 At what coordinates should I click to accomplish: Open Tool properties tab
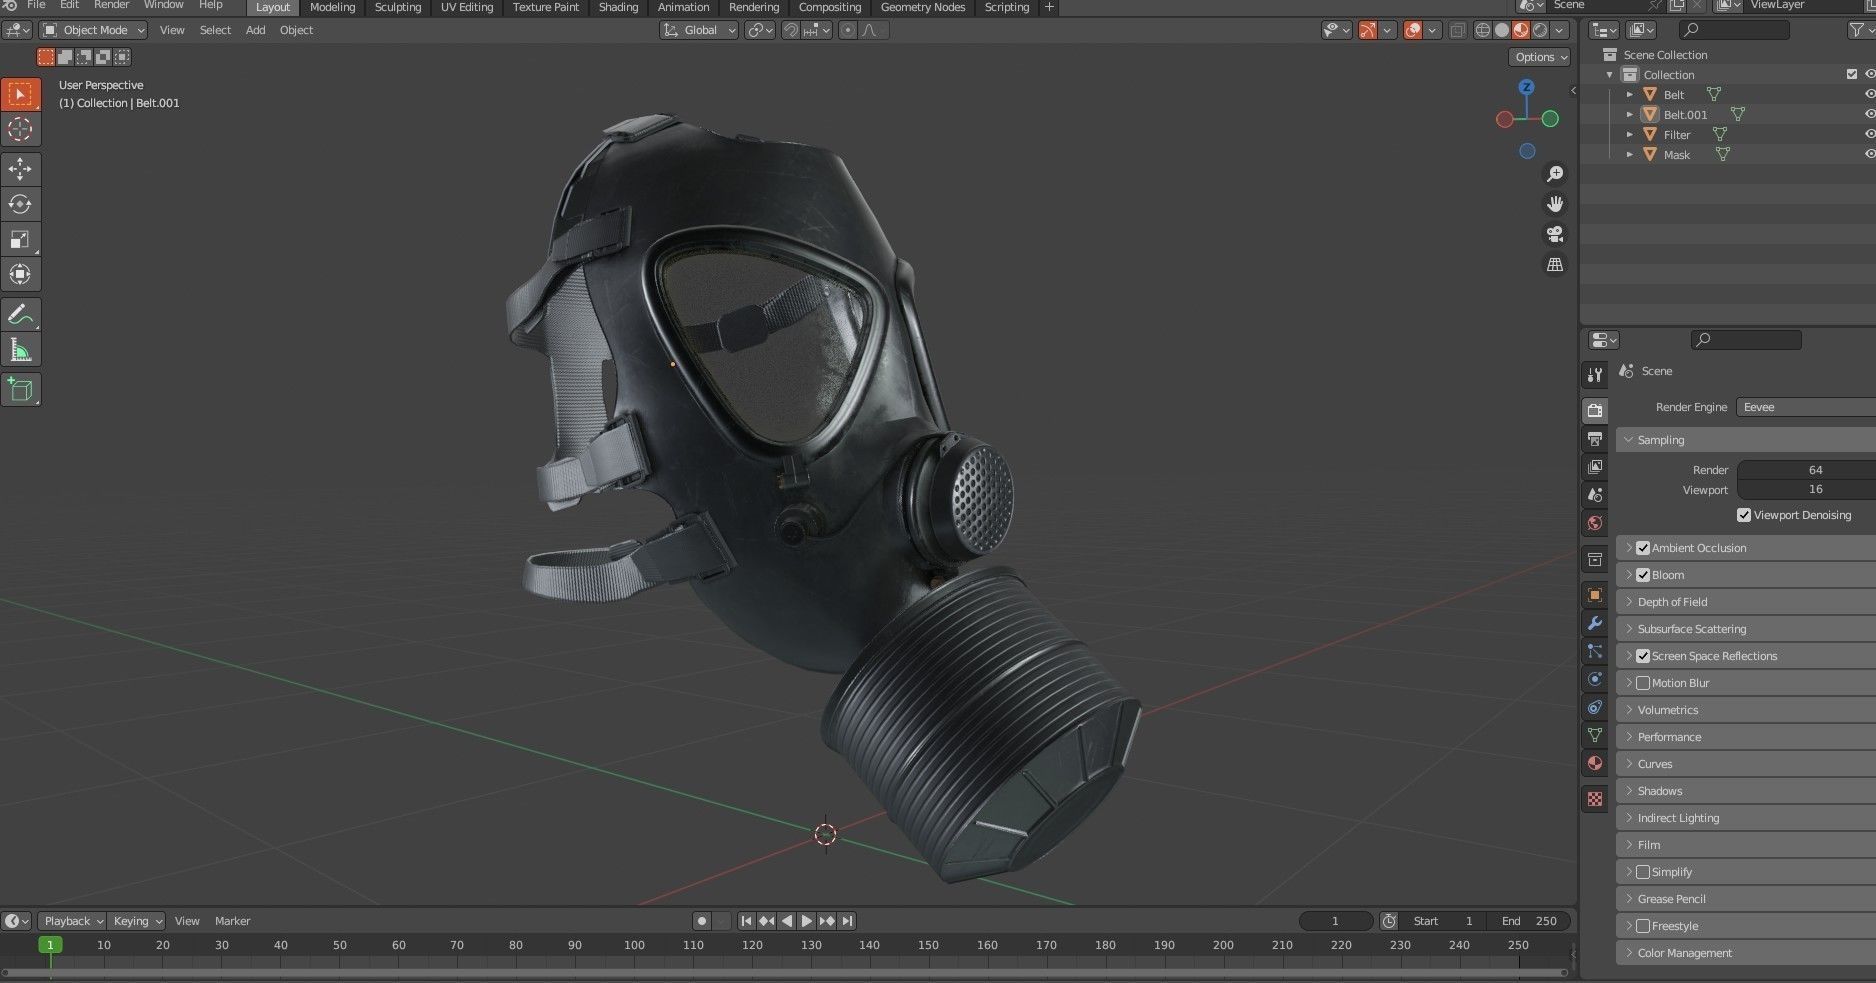coord(1595,375)
